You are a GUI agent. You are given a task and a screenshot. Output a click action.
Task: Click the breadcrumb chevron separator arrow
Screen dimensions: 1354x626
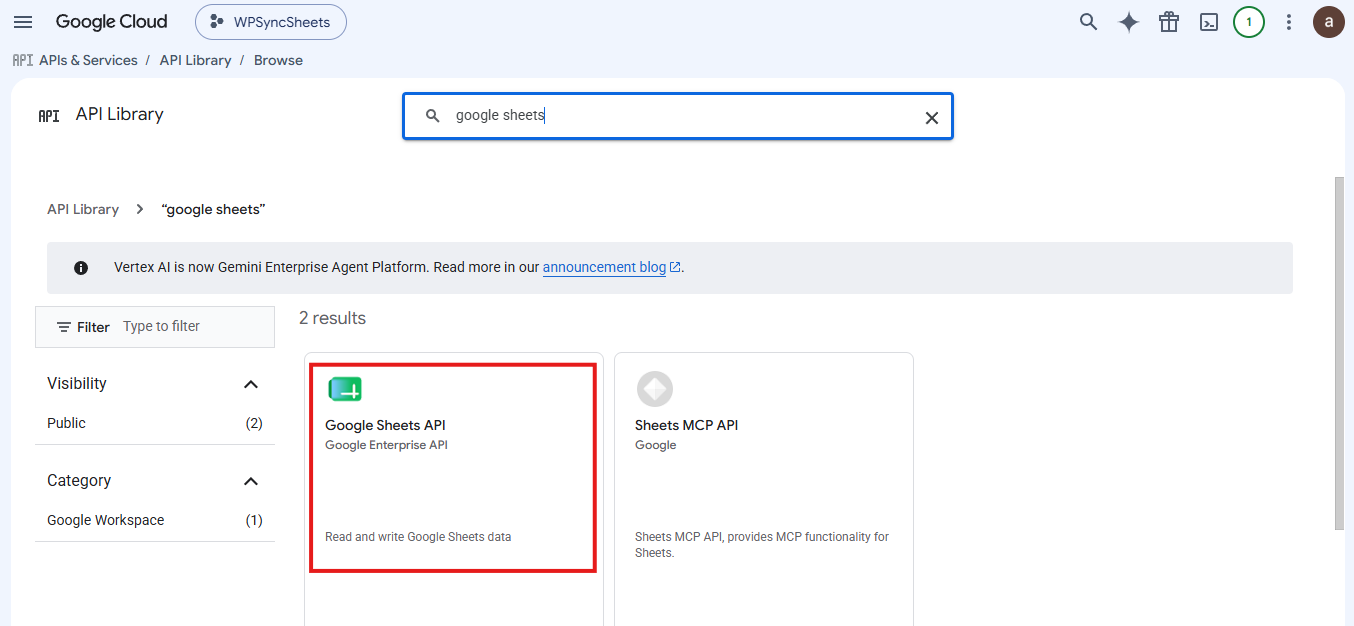click(140, 209)
